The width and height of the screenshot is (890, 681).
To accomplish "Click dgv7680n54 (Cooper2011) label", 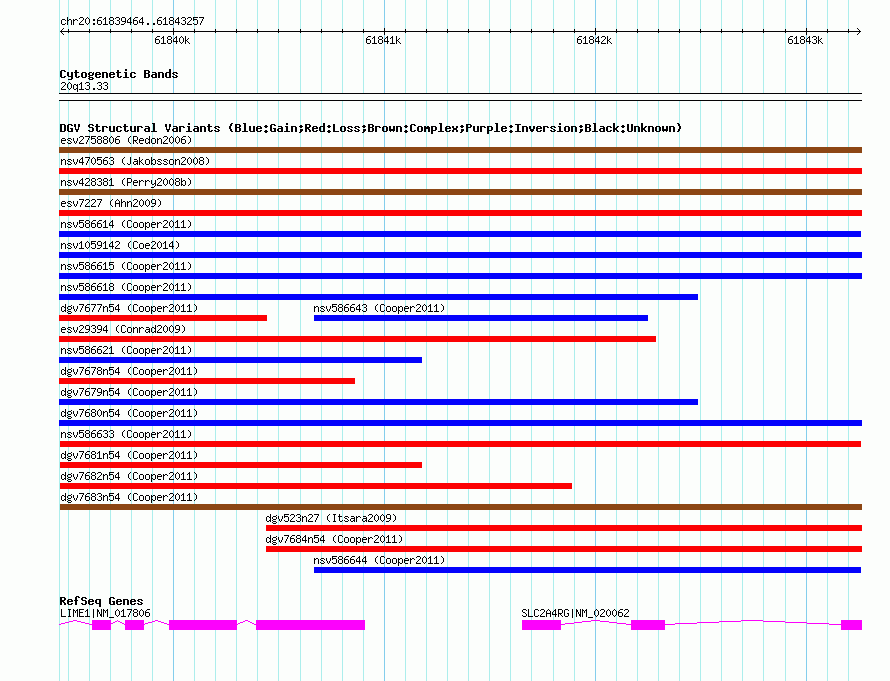I will pyautogui.click(x=129, y=413).
